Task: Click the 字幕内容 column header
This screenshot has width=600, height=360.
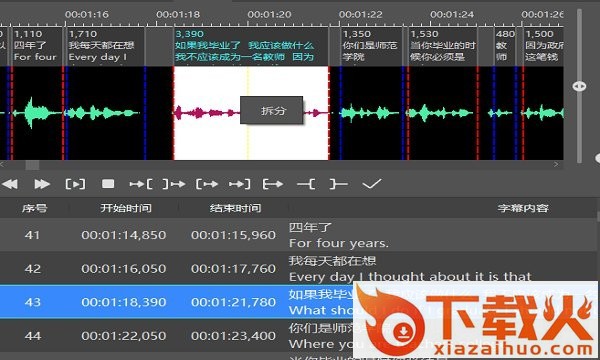Action: (523, 208)
